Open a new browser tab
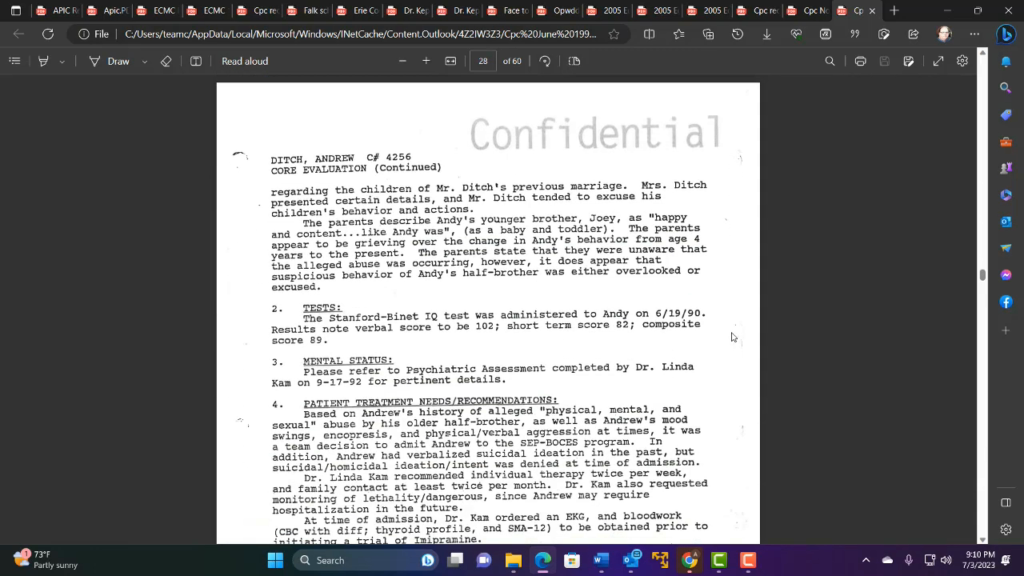 tap(894, 10)
